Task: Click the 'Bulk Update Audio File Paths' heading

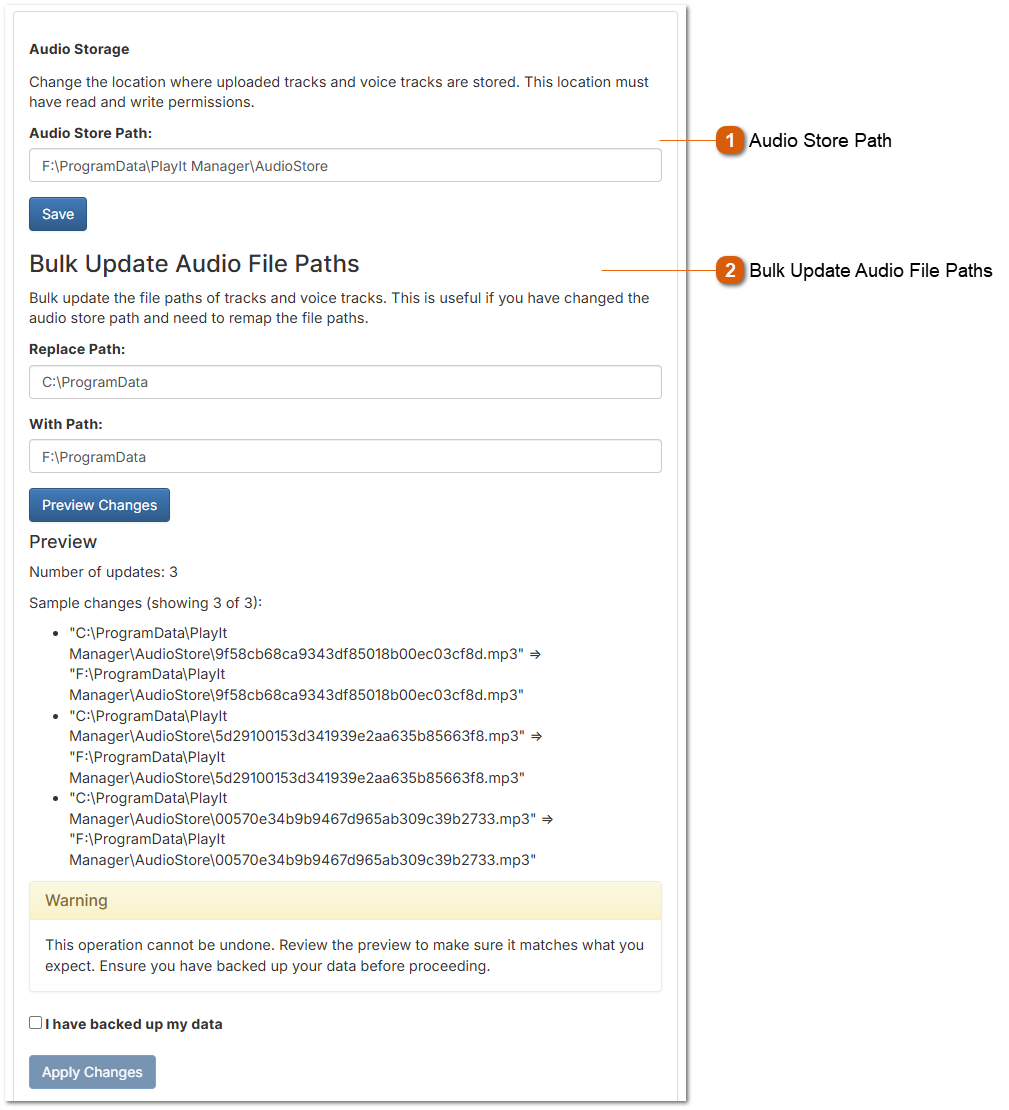Action: tap(193, 263)
